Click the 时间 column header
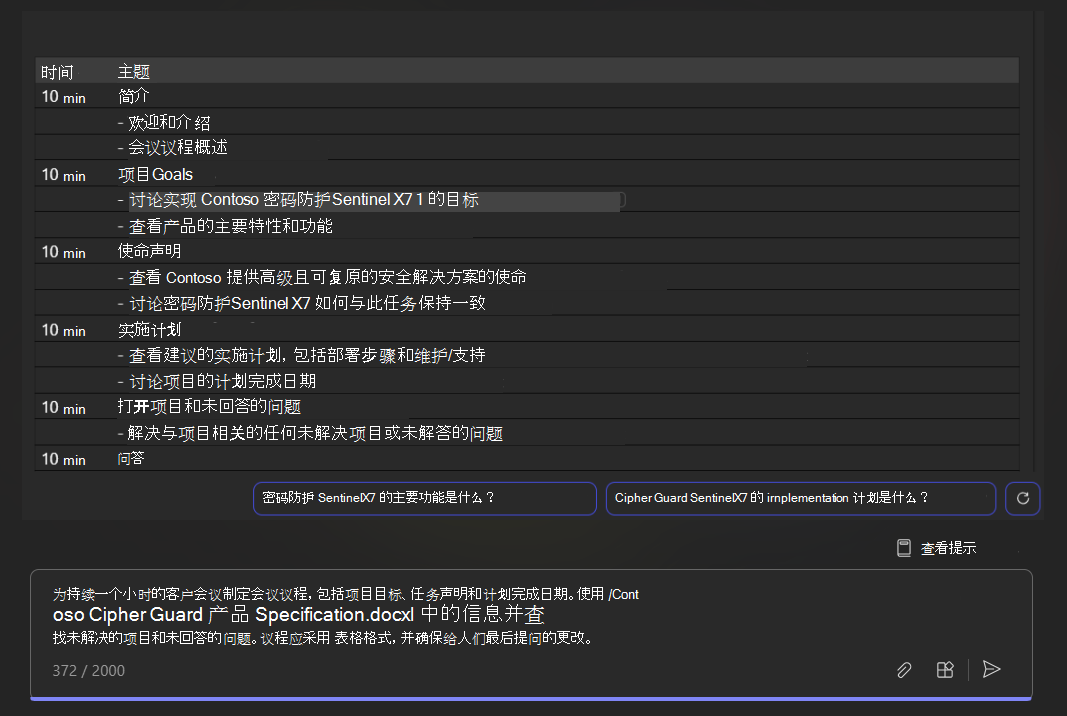 pos(57,71)
